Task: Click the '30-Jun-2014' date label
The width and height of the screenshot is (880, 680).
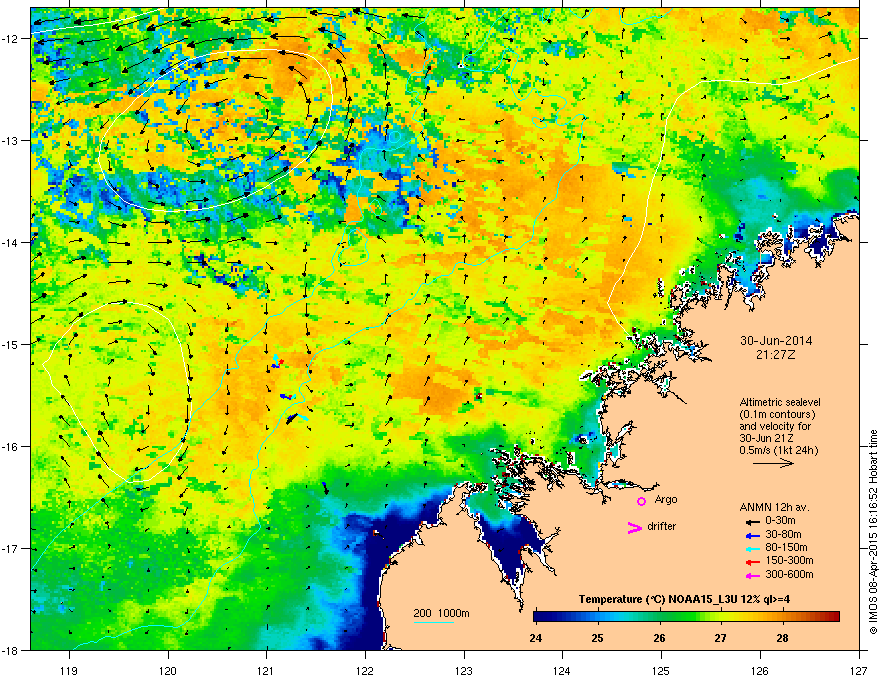Action: (x=776, y=341)
